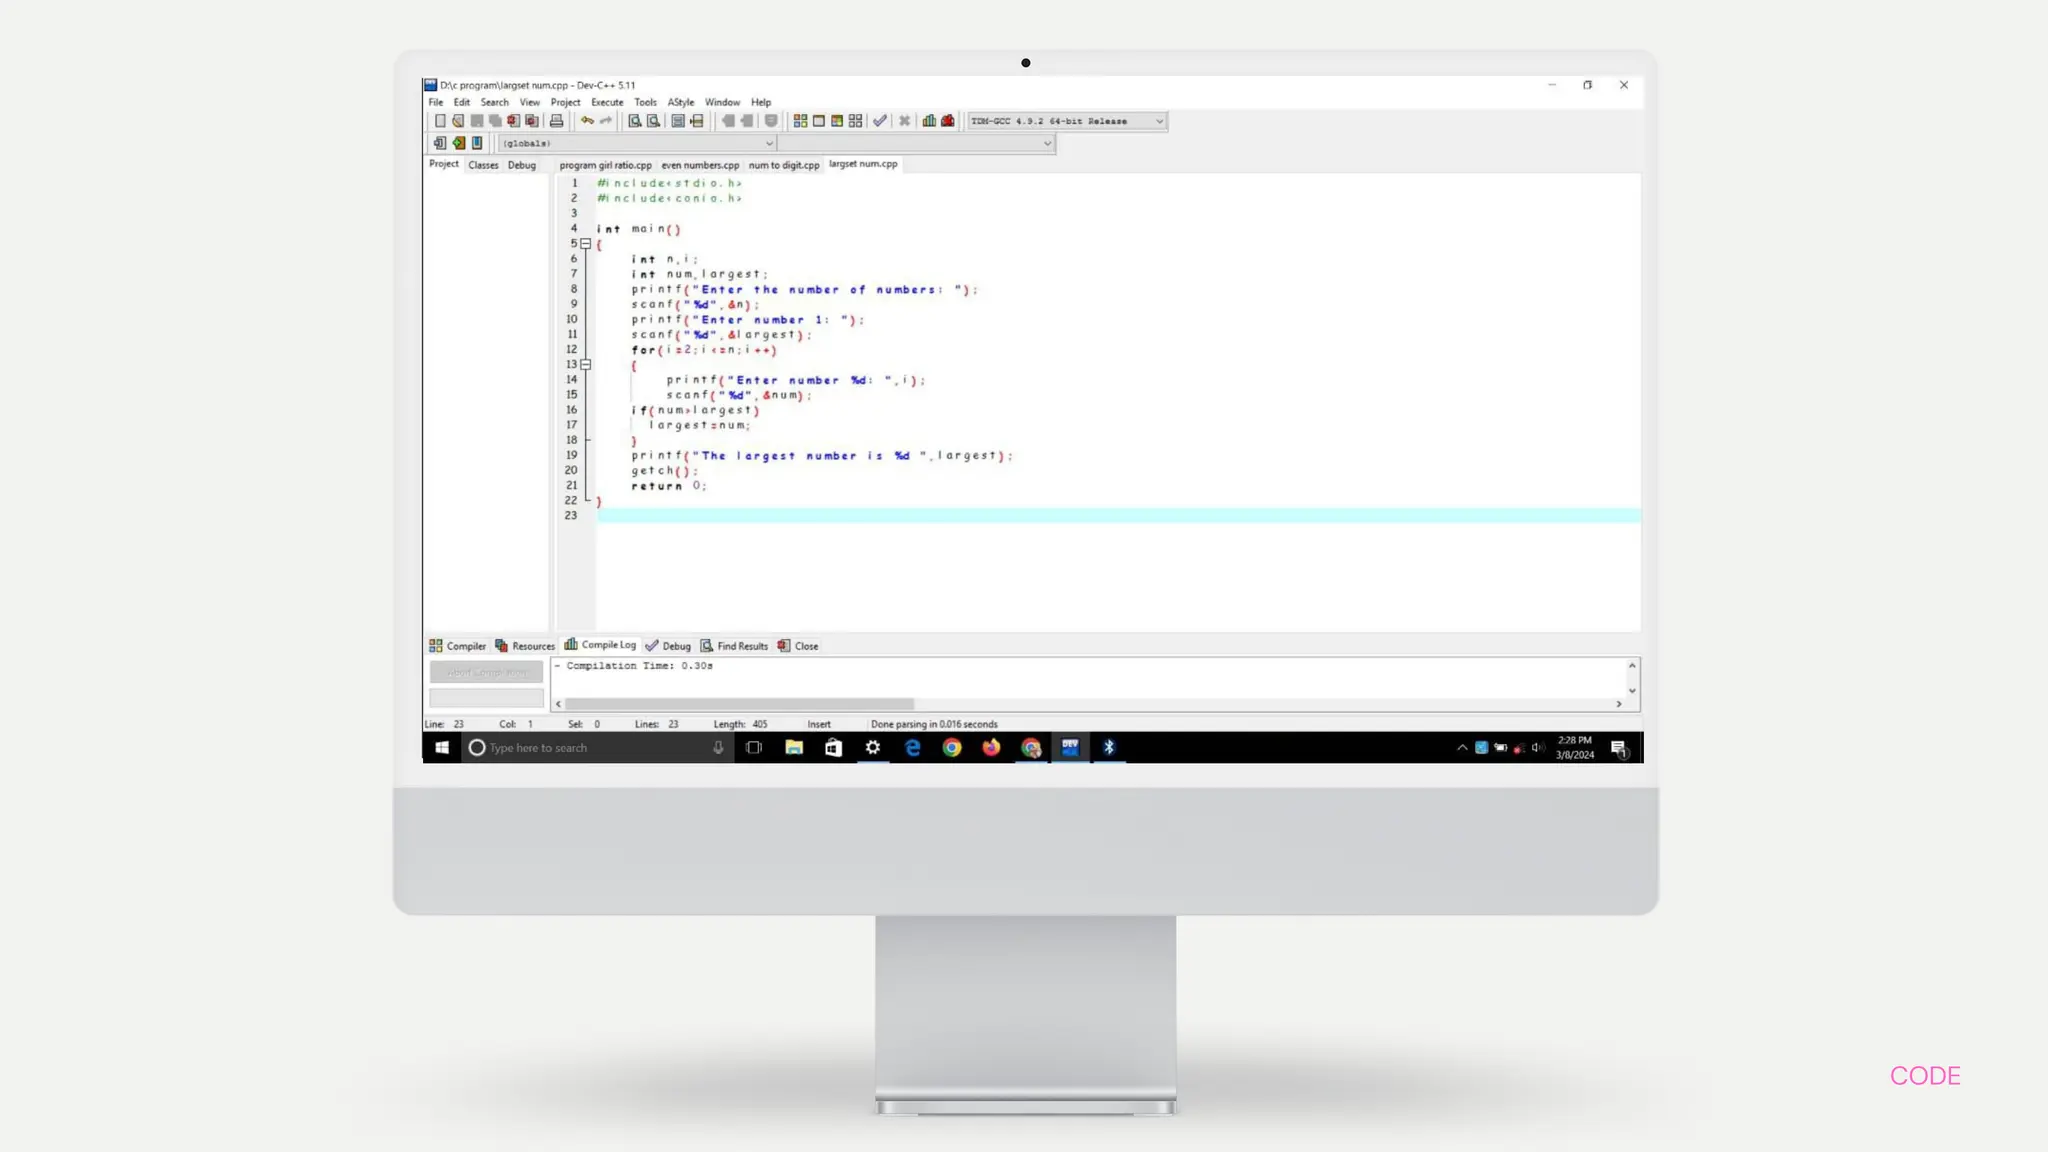Click the Profile analysis chart icon

(929, 121)
